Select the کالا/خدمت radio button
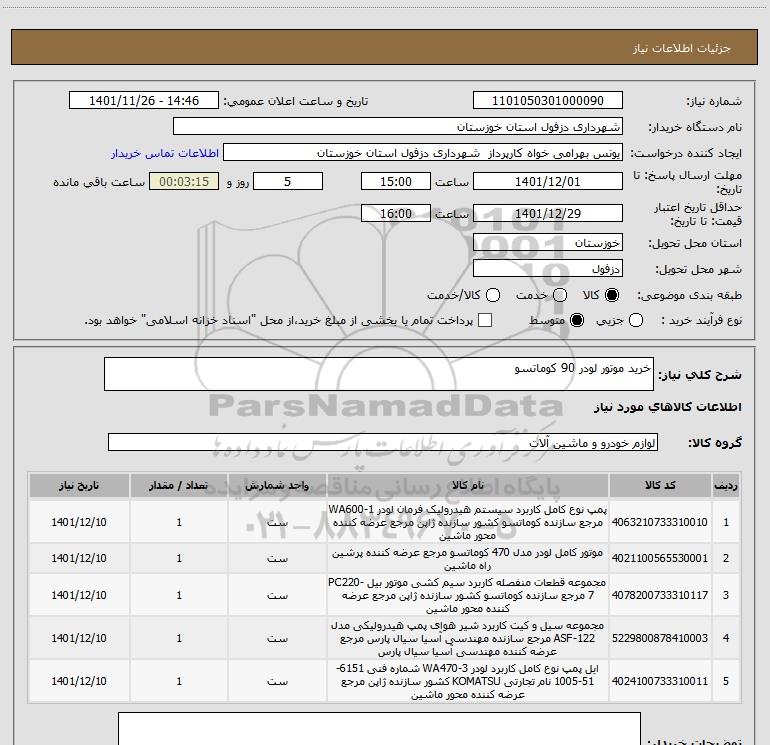The height and width of the screenshot is (745, 770). [x=493, y=295]
